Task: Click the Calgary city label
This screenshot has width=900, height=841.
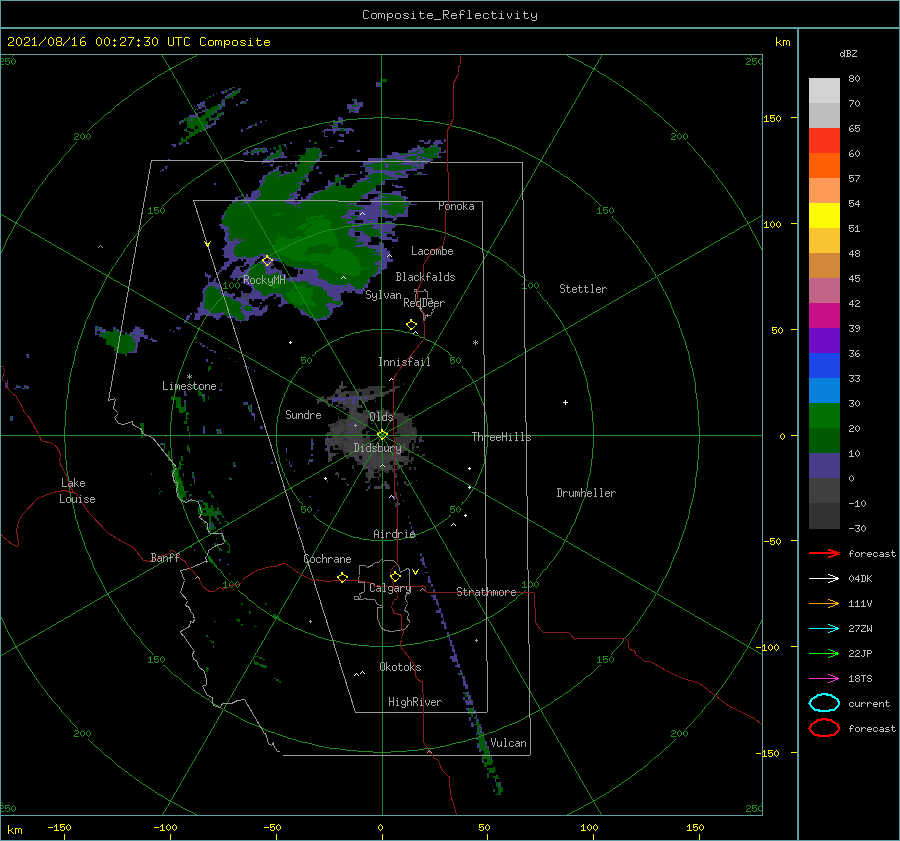Action: pos(390,588)
